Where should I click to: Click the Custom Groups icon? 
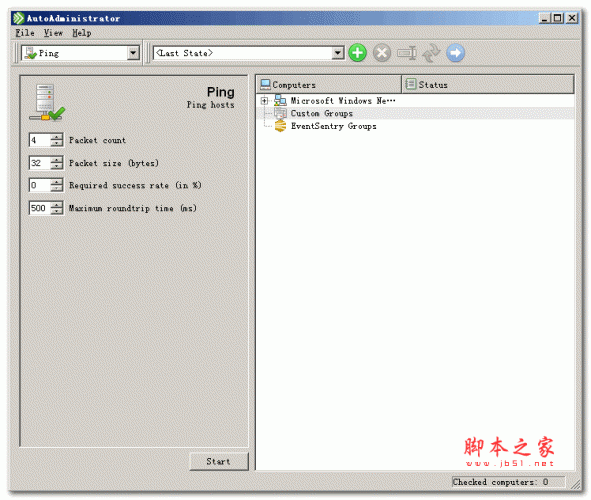[x=280, y=113]
